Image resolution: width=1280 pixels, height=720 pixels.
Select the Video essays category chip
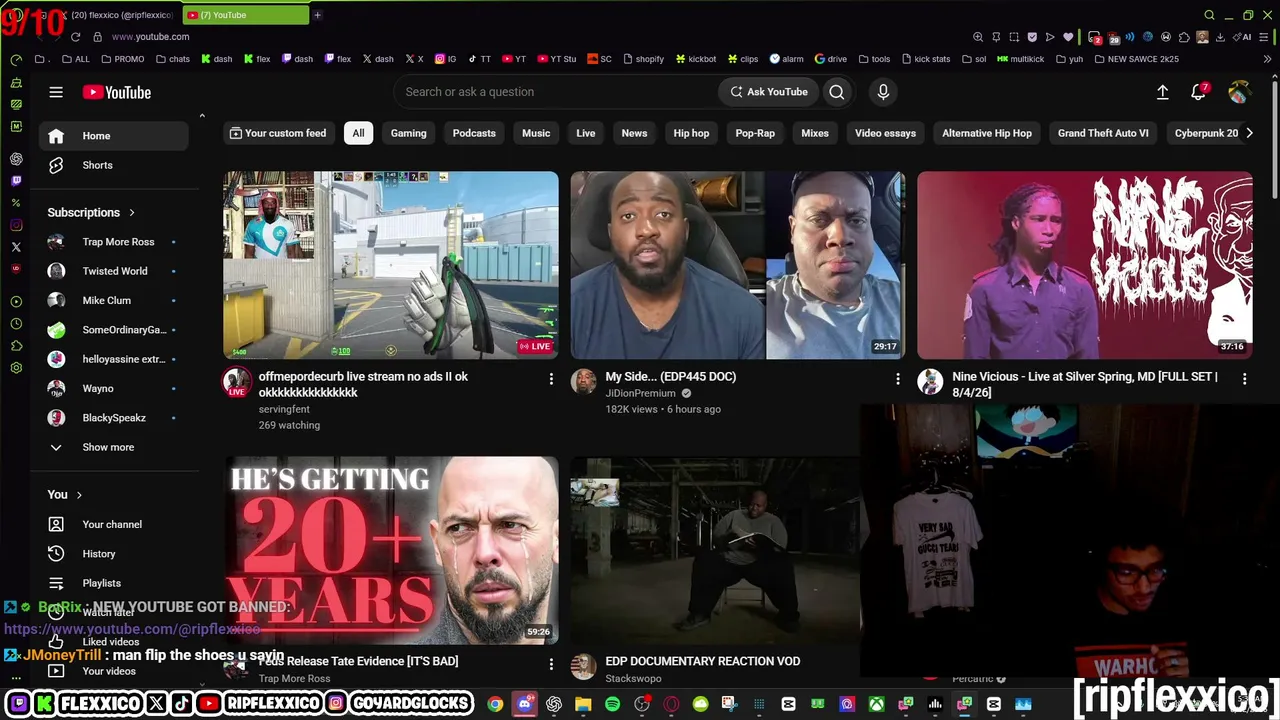885,133
